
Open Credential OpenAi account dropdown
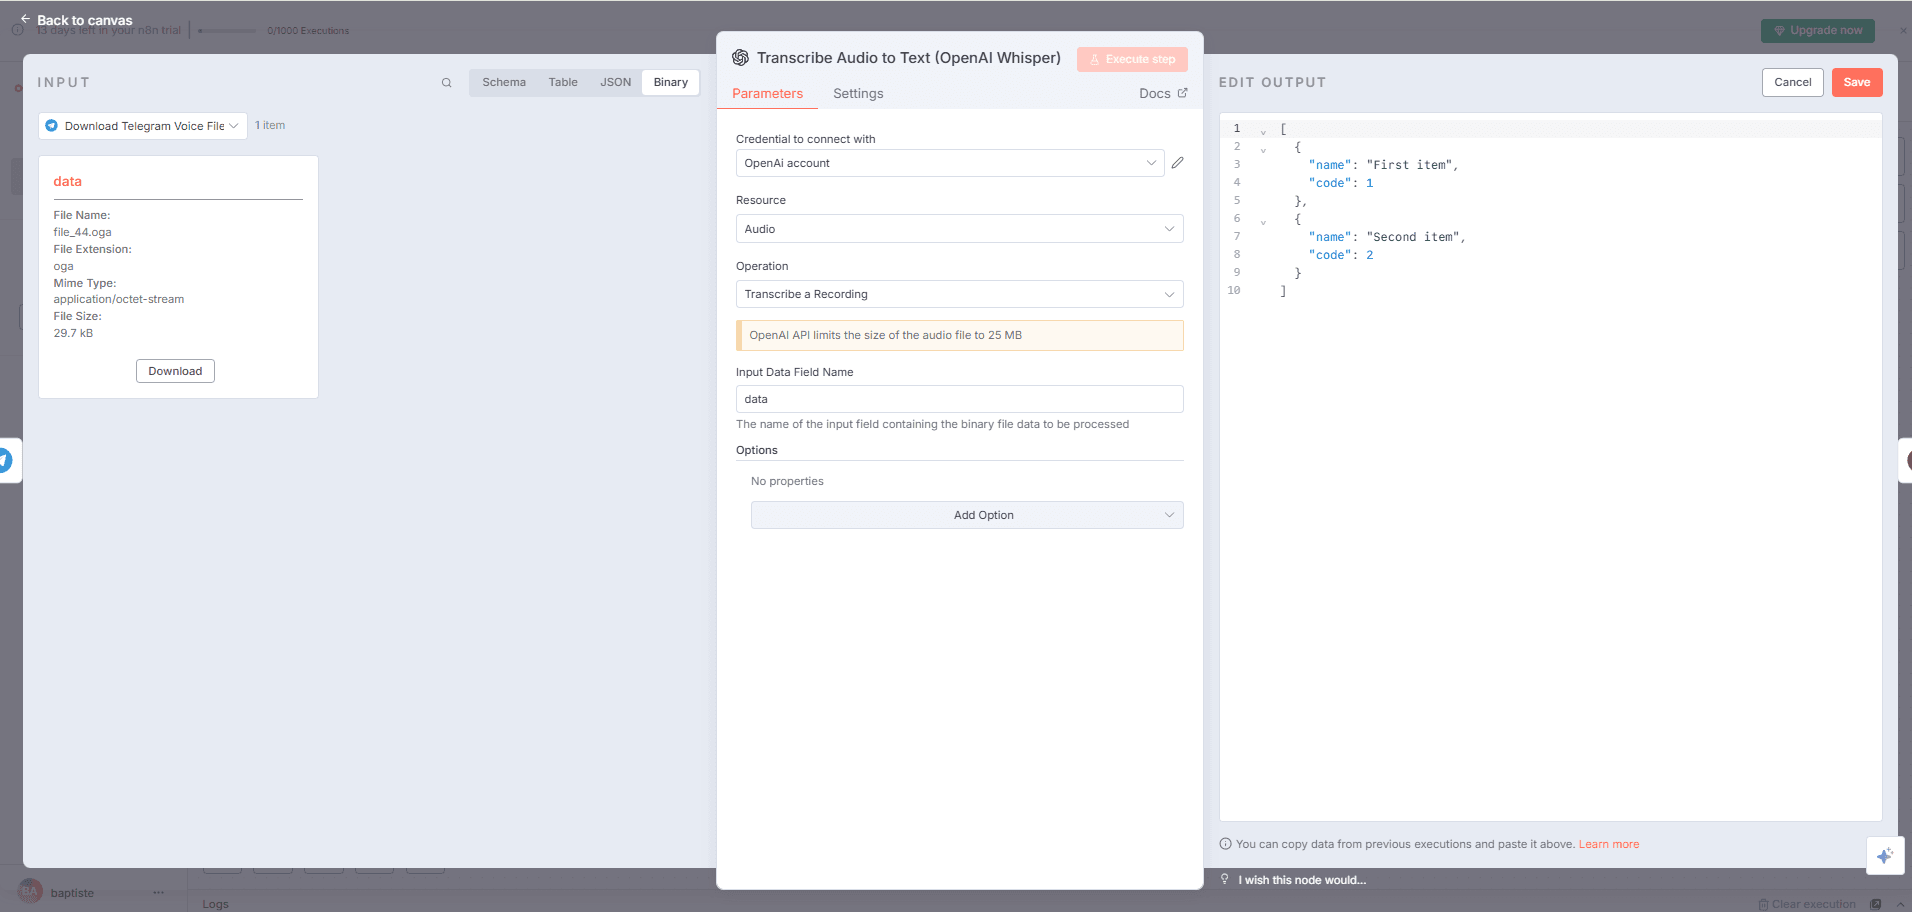[950, 163]
